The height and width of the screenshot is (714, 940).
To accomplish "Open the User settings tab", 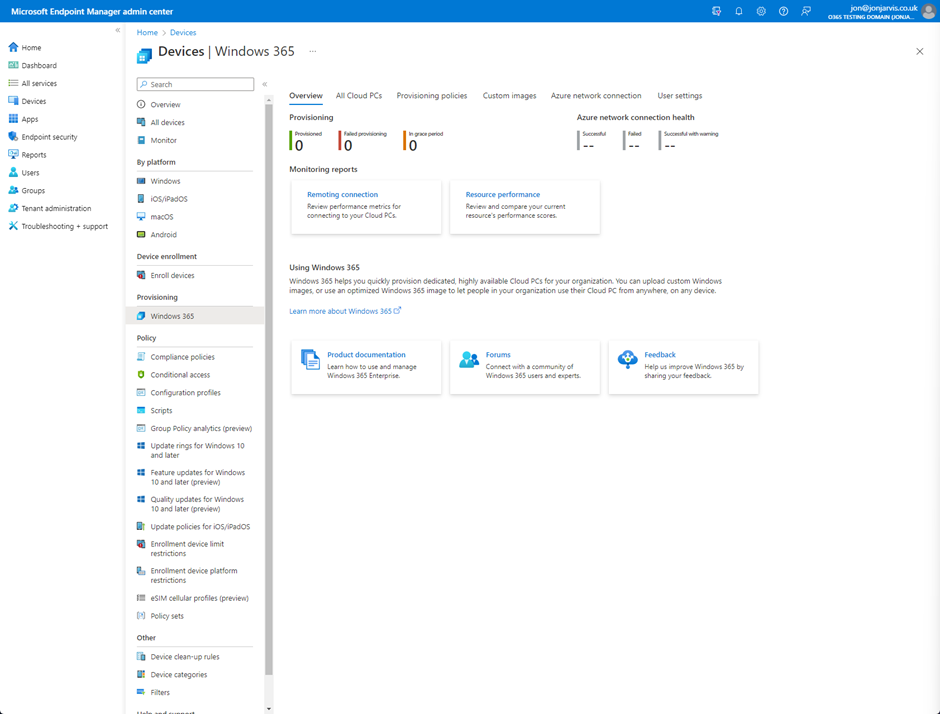I will 680,96.
